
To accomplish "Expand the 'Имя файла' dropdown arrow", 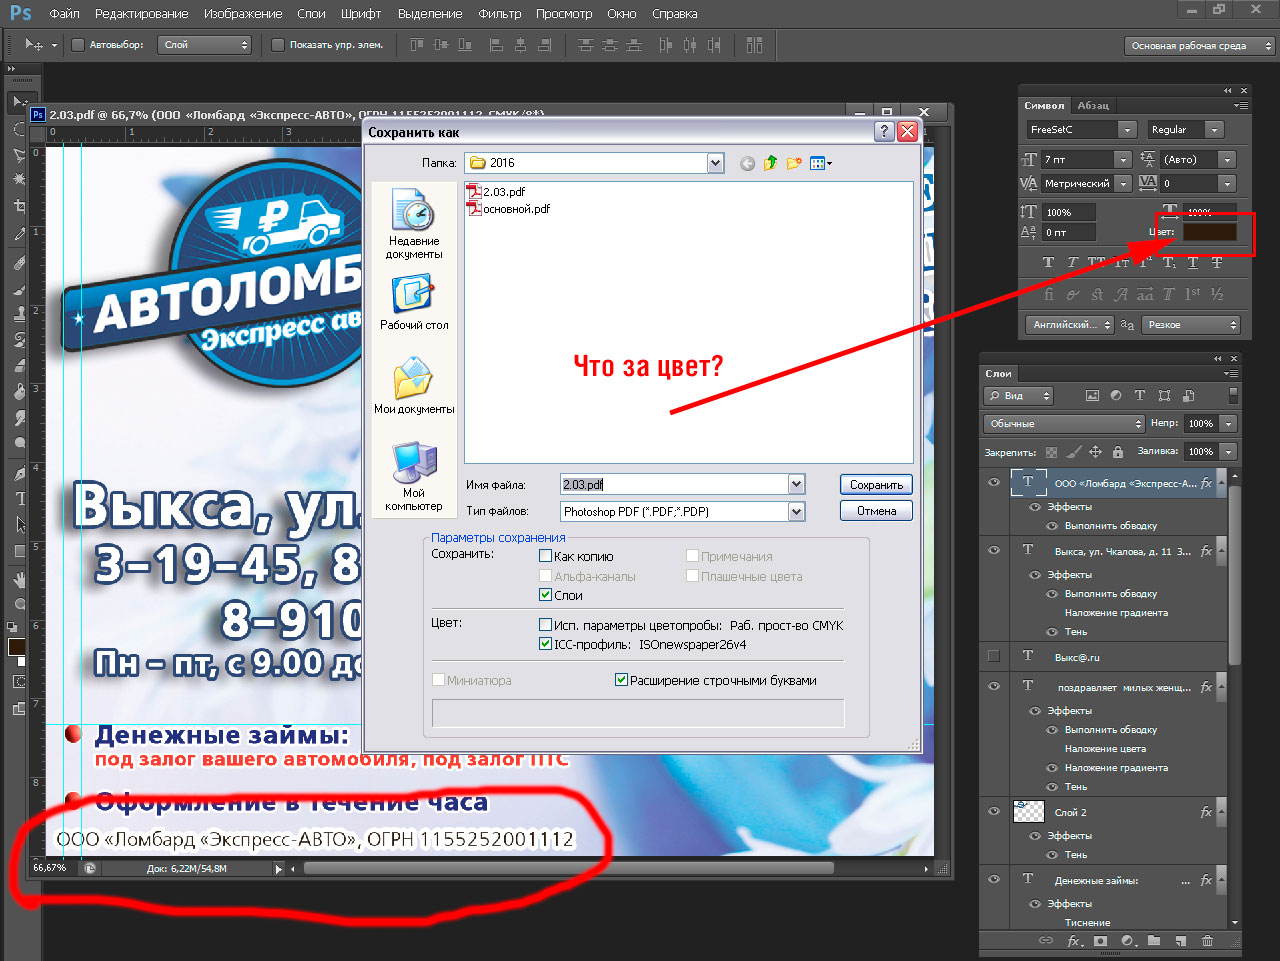I will 796,484.
